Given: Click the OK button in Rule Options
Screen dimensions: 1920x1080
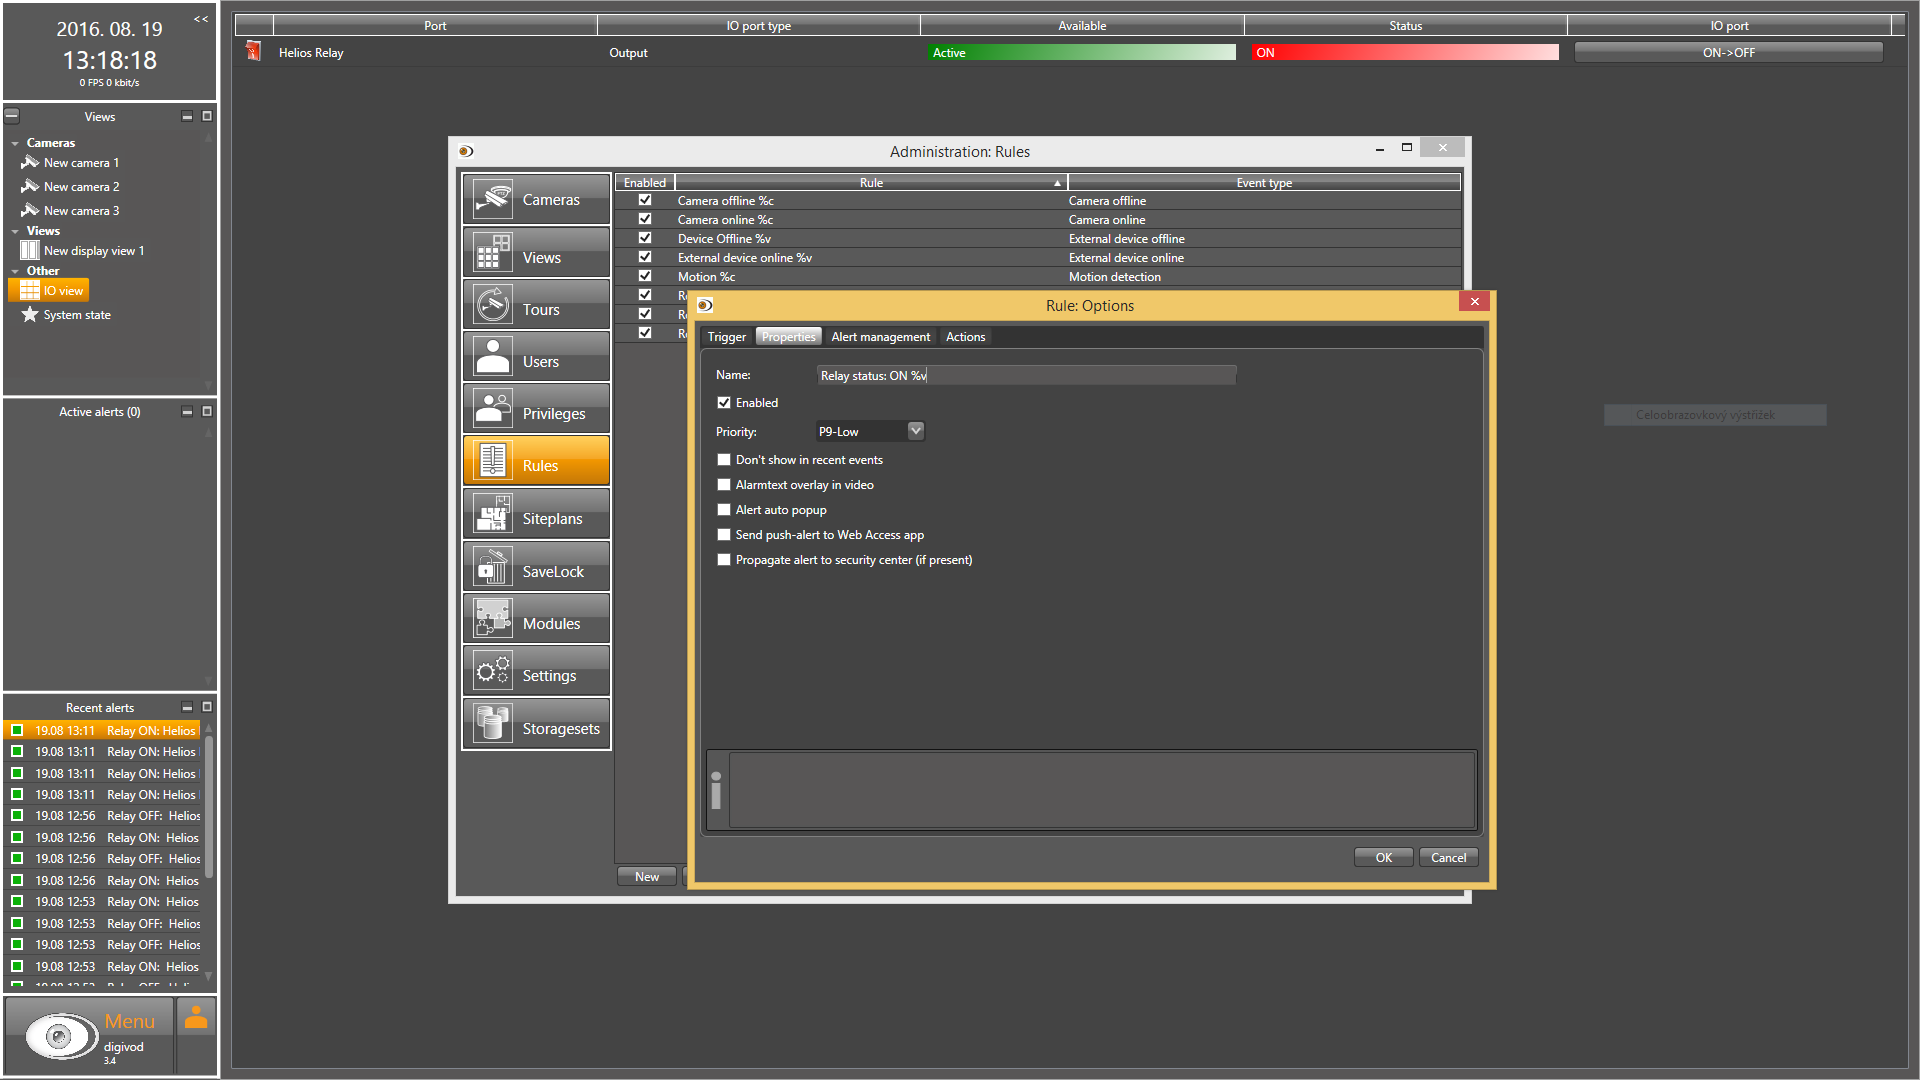Looking at the screenshot, I should pos(1383,858).
